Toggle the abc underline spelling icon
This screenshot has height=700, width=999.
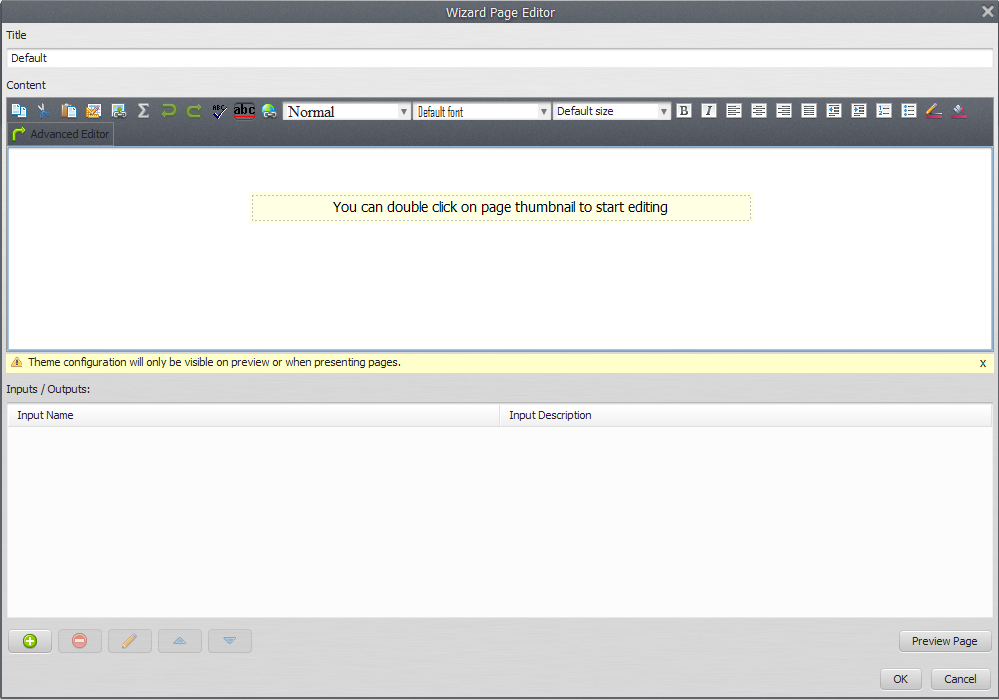[244, 111]
